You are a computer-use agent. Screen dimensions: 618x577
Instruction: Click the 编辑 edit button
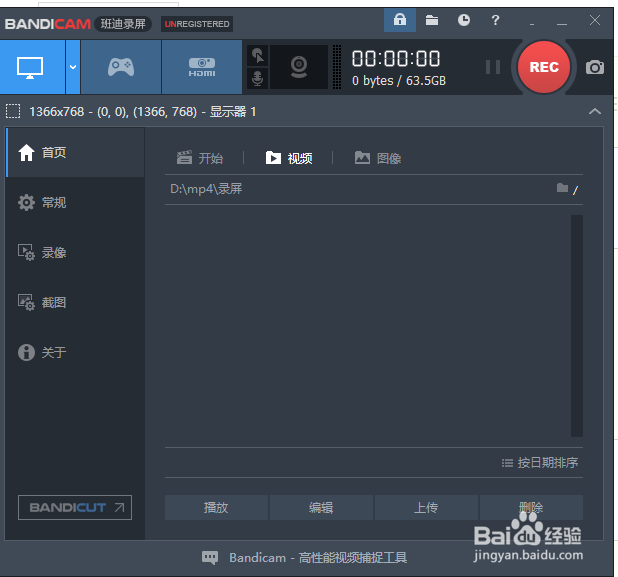point(321,507)
